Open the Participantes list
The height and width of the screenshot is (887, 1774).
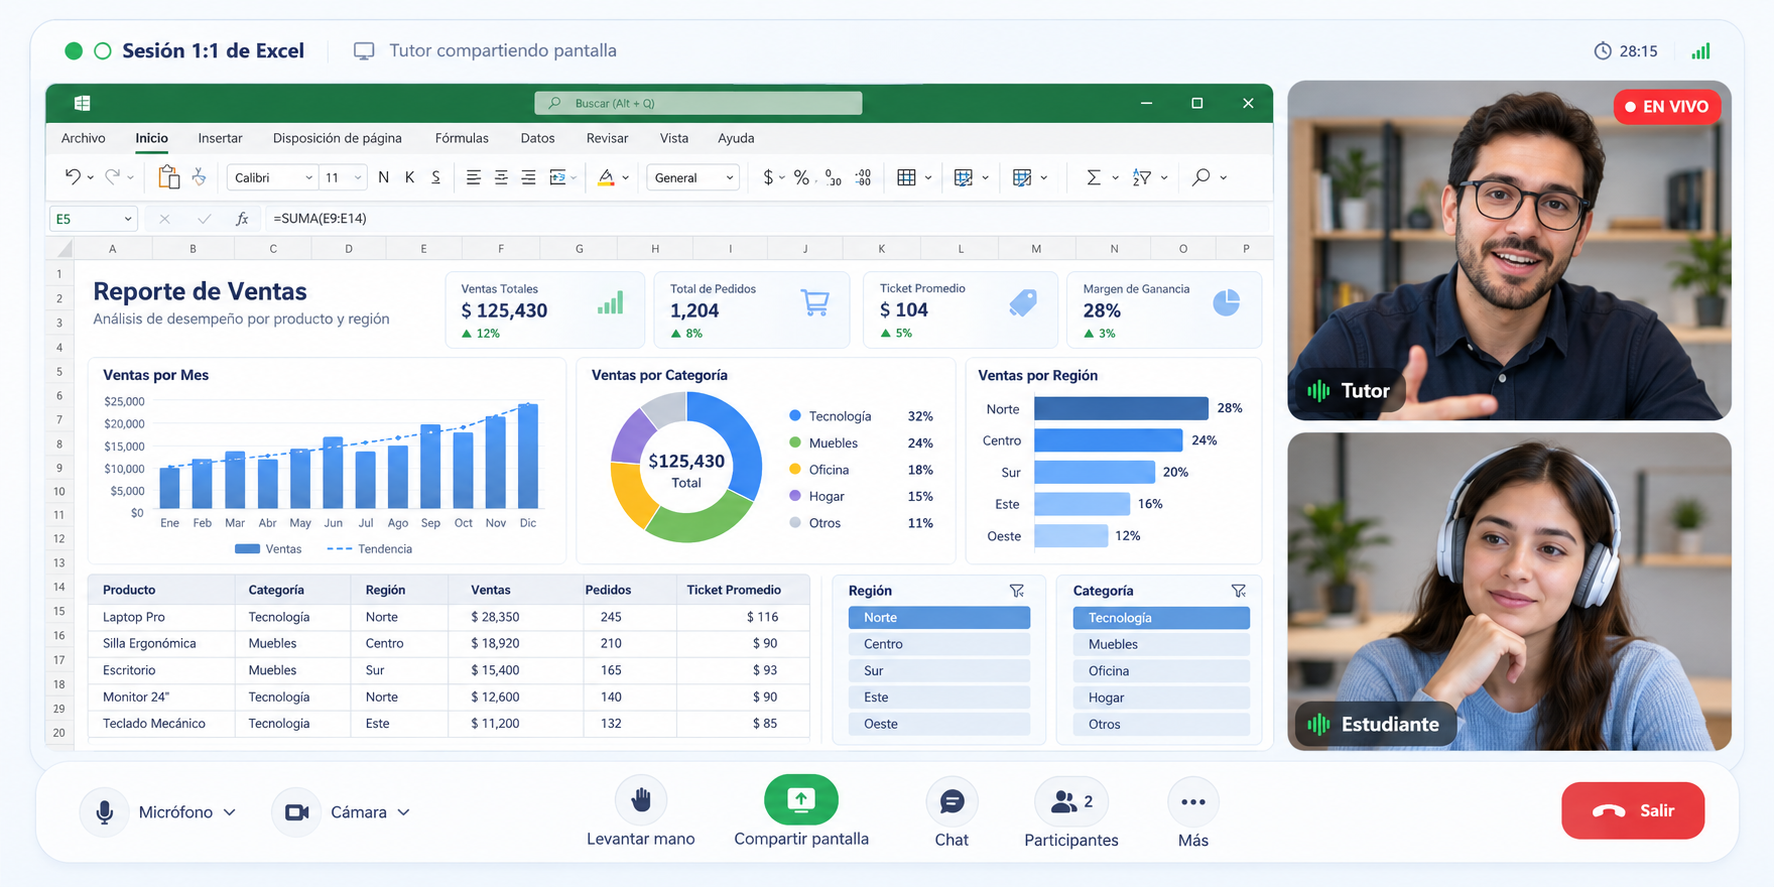[1071, 802]
